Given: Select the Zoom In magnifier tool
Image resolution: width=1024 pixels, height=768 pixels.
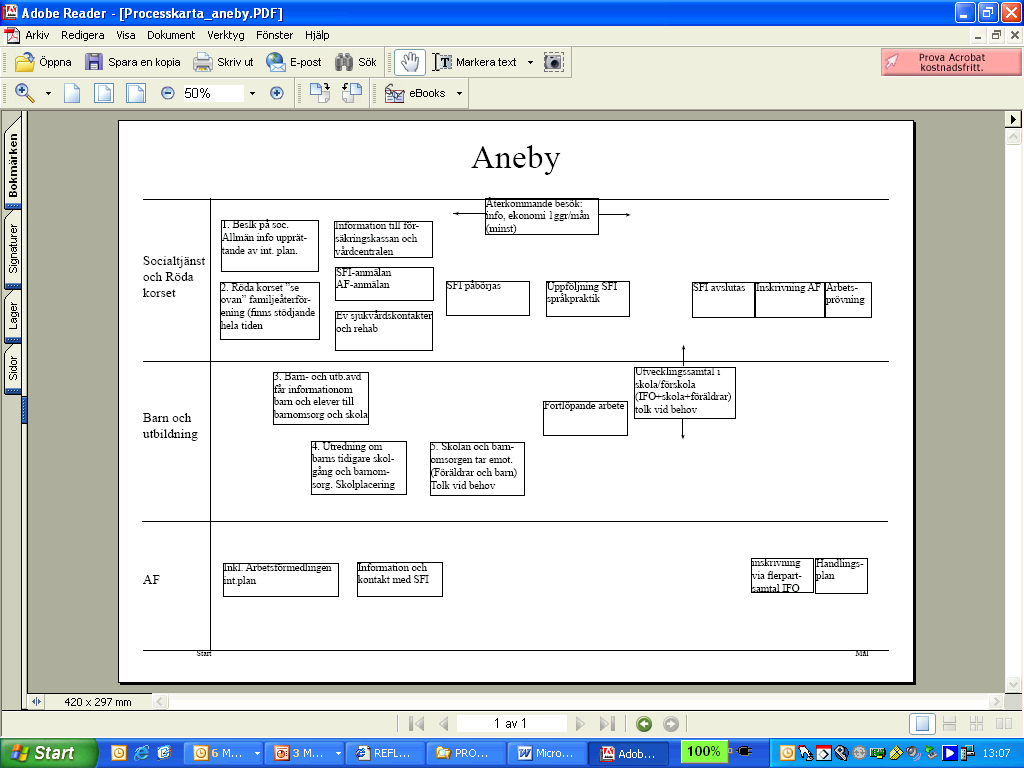Looking at the screenshot, I should point(25,93).
